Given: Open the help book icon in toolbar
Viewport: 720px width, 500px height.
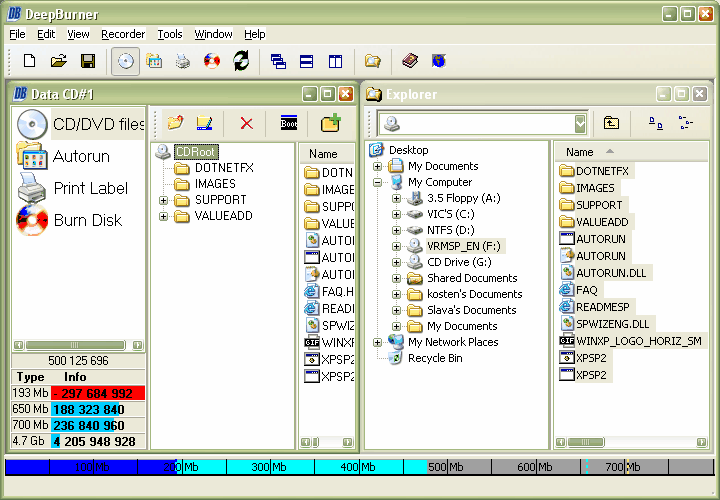Looking at the screenshot, I should (410, 61).
